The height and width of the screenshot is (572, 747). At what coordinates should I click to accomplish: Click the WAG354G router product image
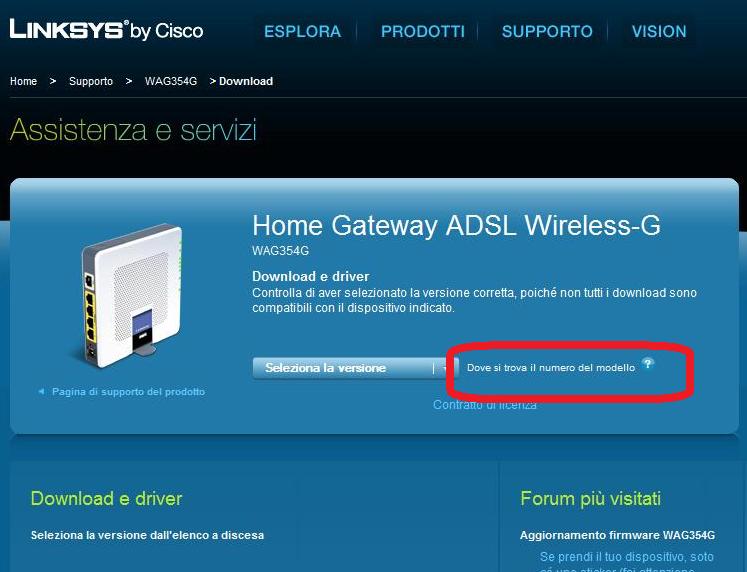pos(128,295)
